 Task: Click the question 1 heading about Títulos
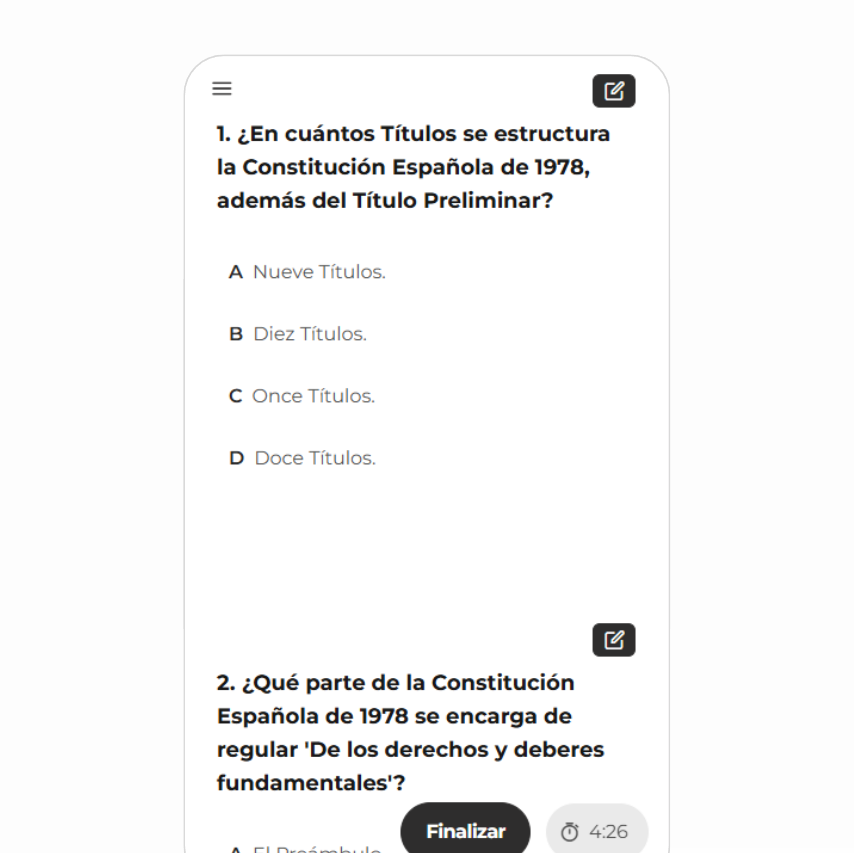pos(413,167)
